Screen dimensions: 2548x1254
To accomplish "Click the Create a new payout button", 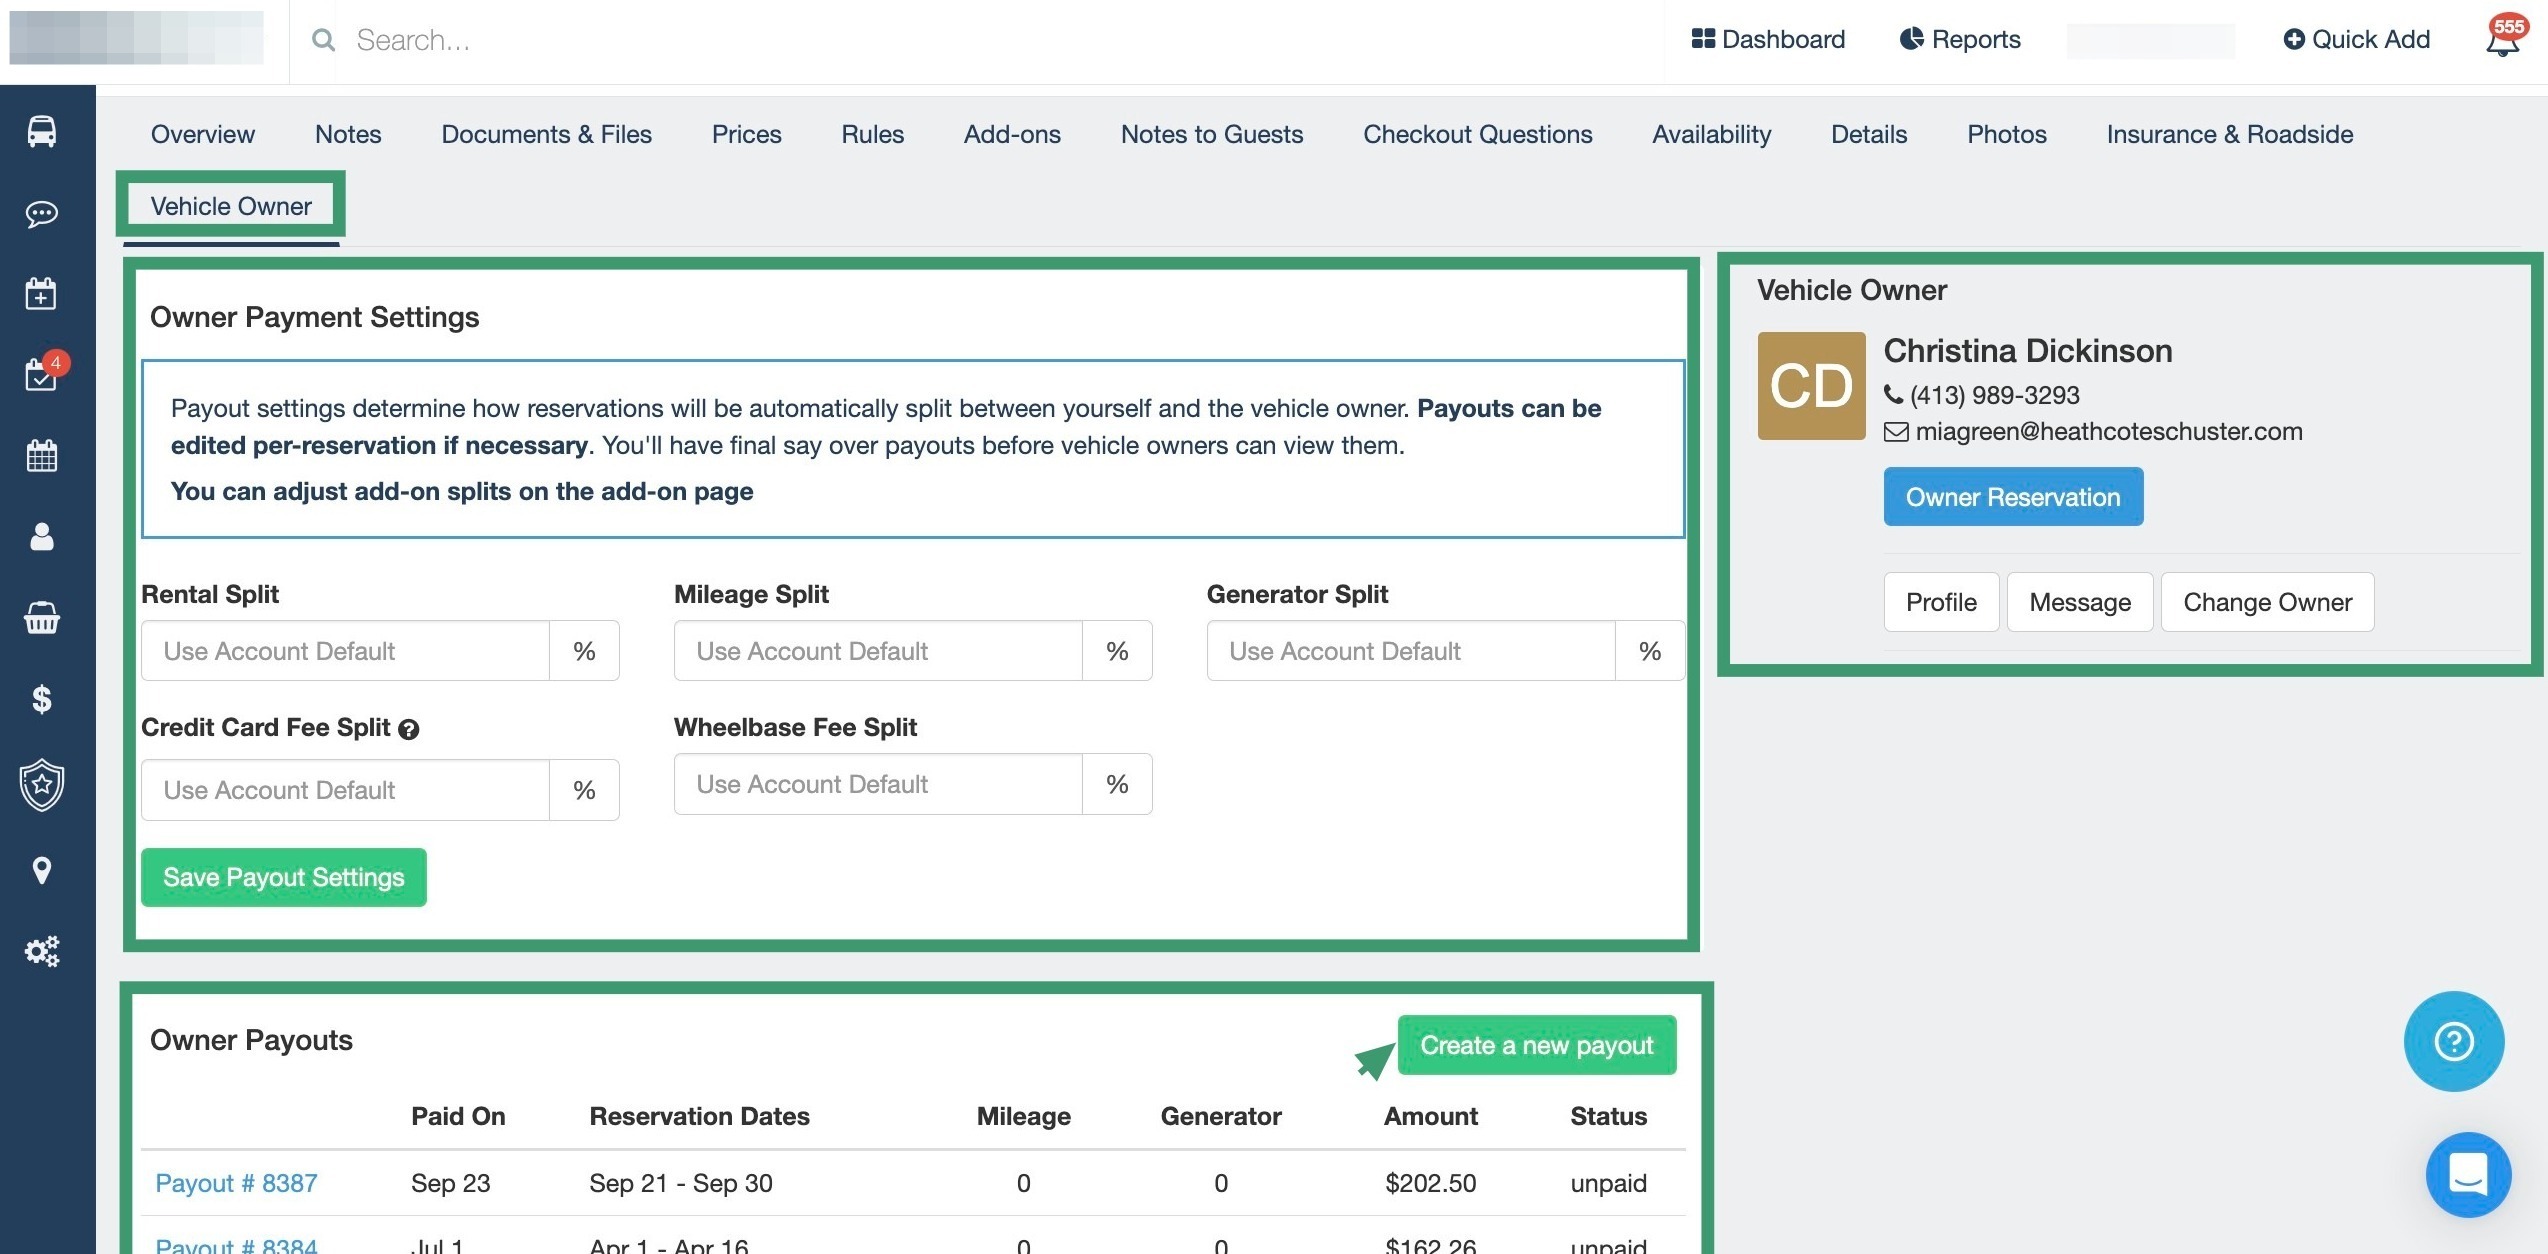I will tap(1536, 1045).
